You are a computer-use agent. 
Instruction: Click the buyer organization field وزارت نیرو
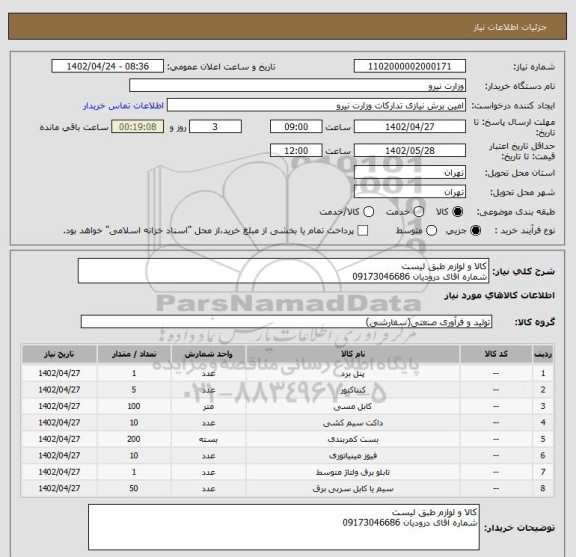(x=297, y=86)
